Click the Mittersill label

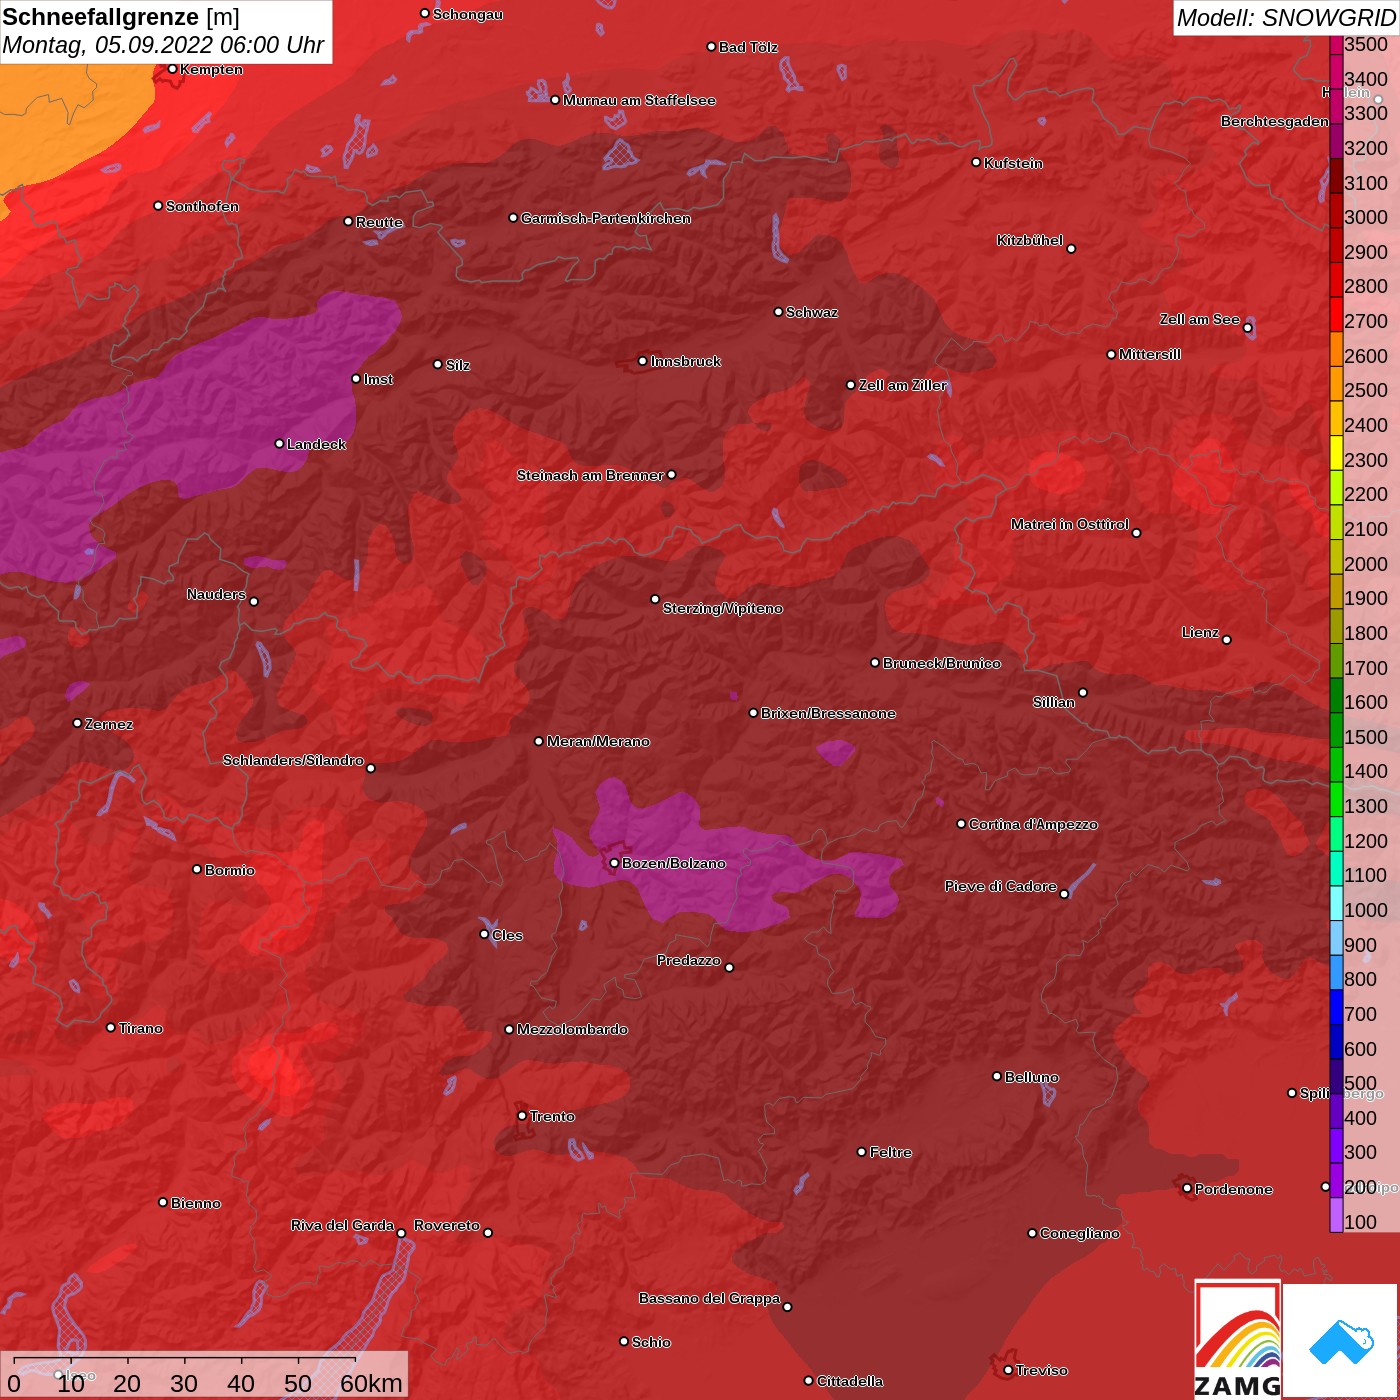tap(1149, 354)
